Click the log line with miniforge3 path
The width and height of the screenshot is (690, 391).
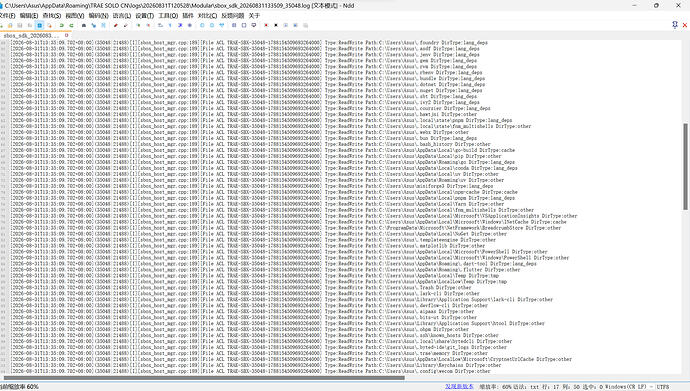[x=252, y=186]
